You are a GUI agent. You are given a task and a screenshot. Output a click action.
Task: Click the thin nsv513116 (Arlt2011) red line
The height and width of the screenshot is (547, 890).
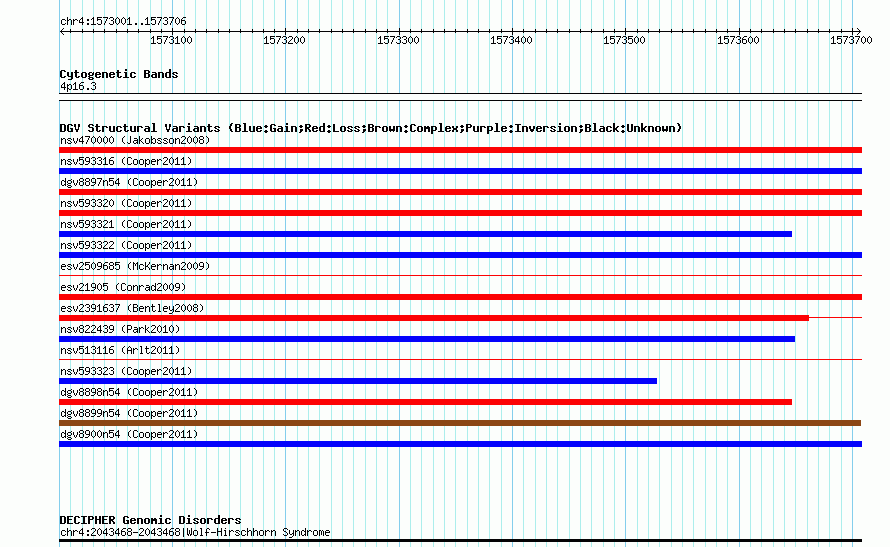click(x=460, y=359)
